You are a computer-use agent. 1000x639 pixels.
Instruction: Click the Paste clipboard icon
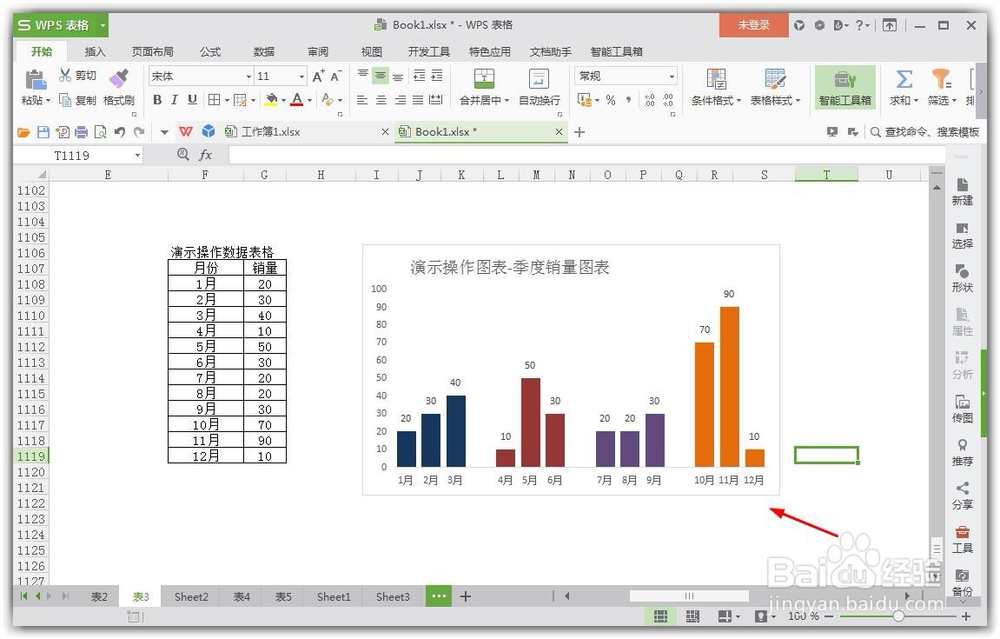tap(35, 80)
